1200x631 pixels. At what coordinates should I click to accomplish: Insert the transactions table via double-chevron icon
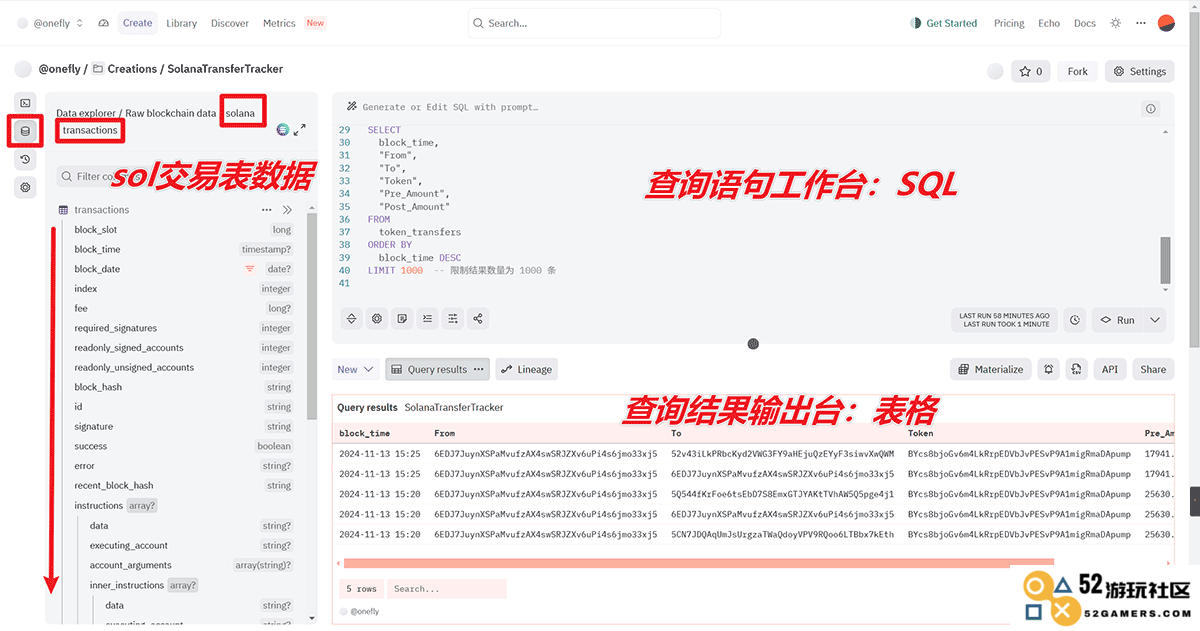click(287, 210)
